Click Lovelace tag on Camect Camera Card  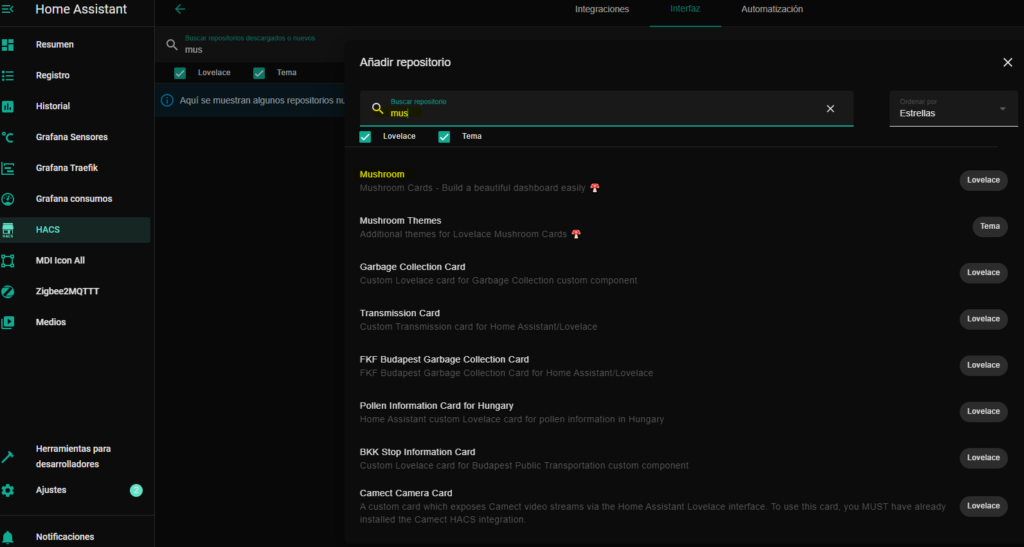click(983, 506)
